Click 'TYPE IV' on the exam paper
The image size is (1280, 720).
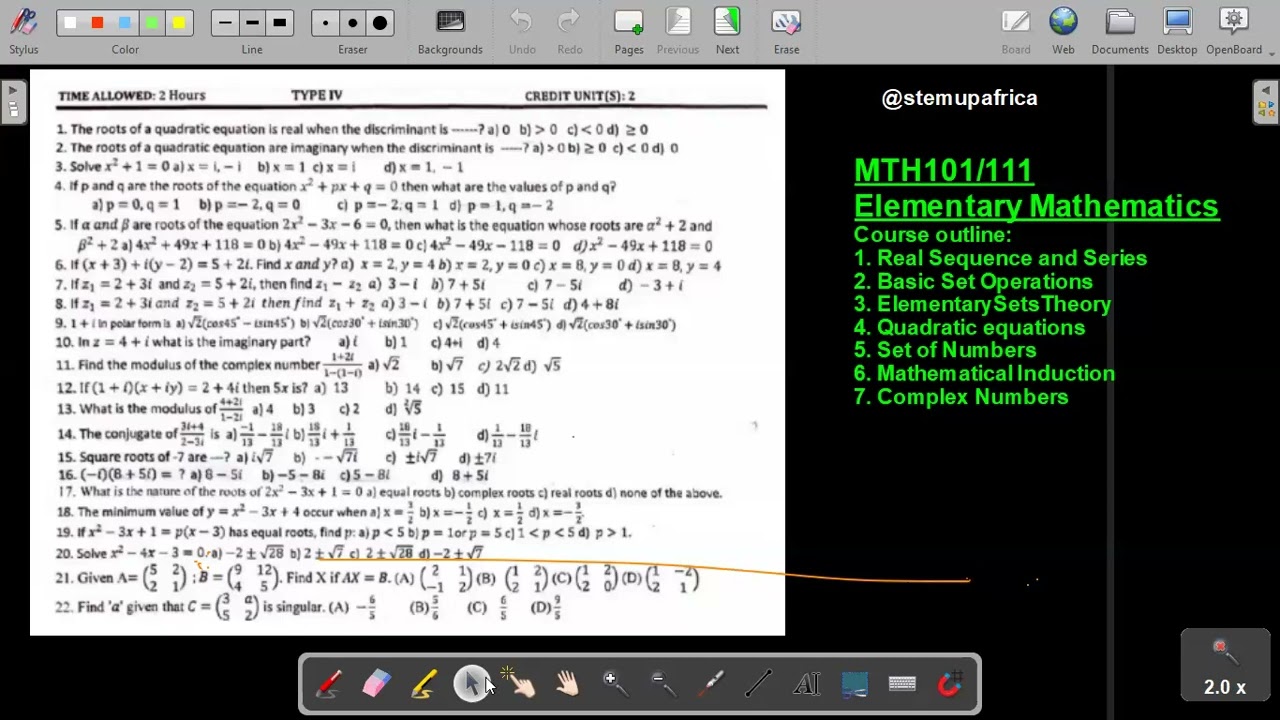pyautogui.click(x=317, y=96)
